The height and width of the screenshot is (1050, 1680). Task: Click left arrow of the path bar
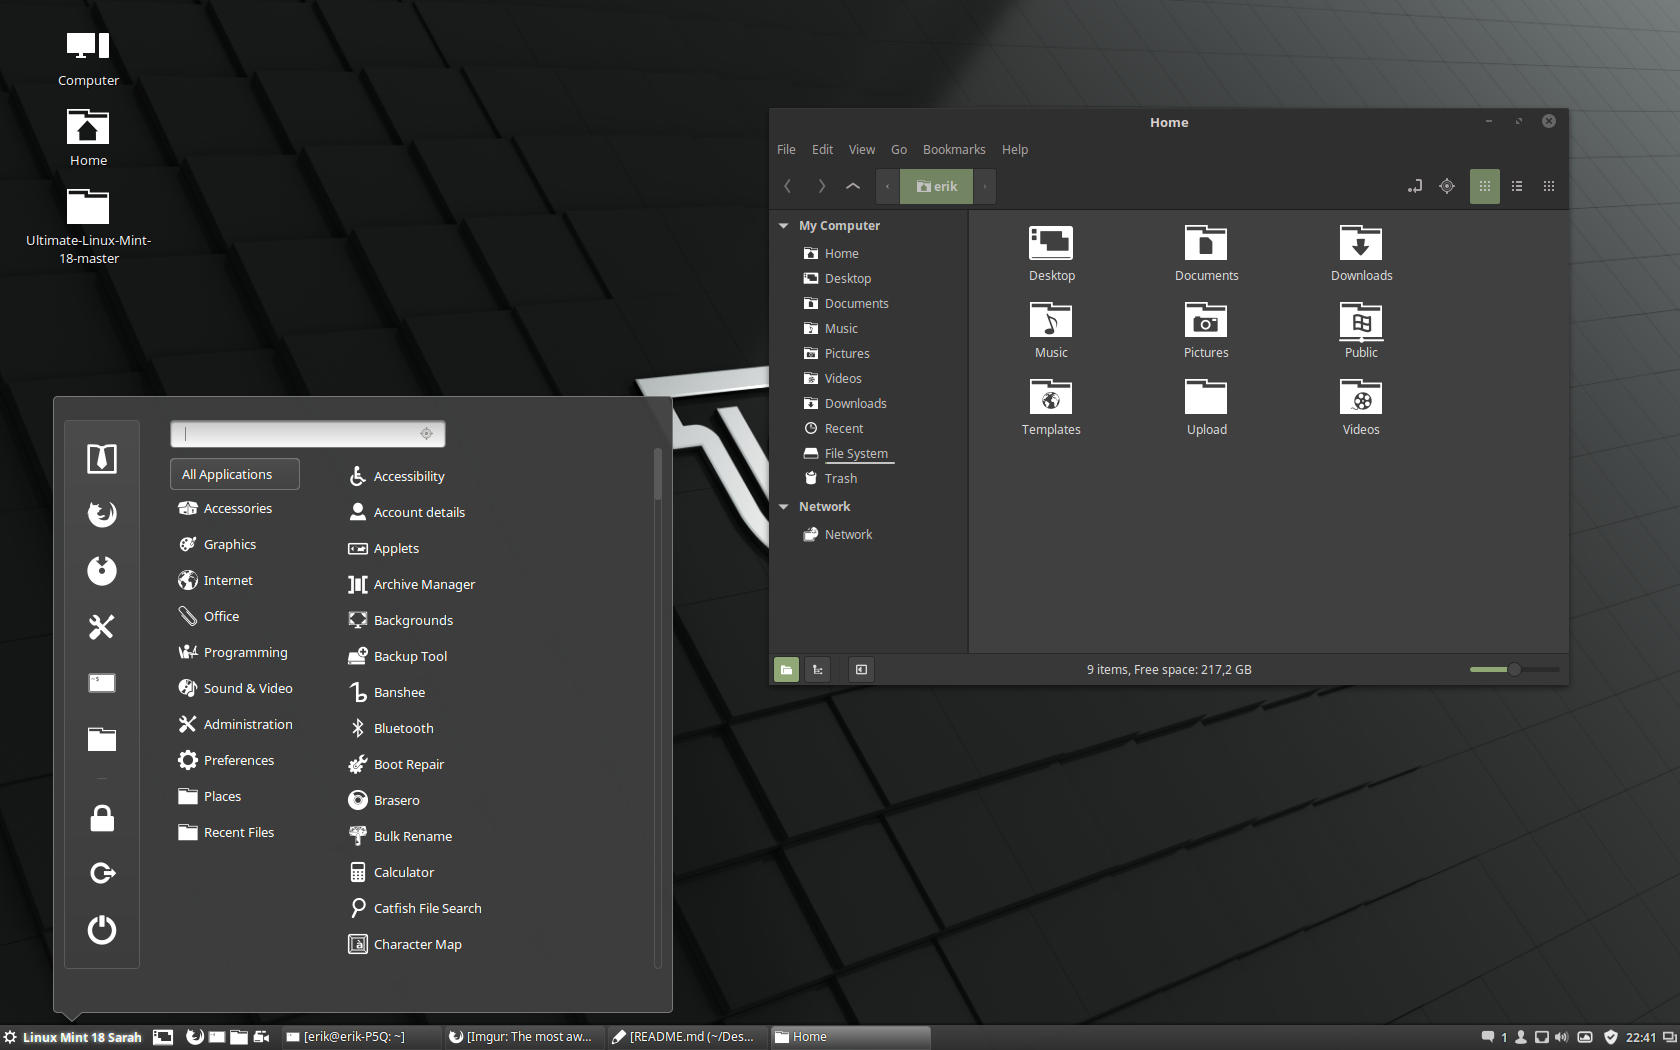click(887, 186)
